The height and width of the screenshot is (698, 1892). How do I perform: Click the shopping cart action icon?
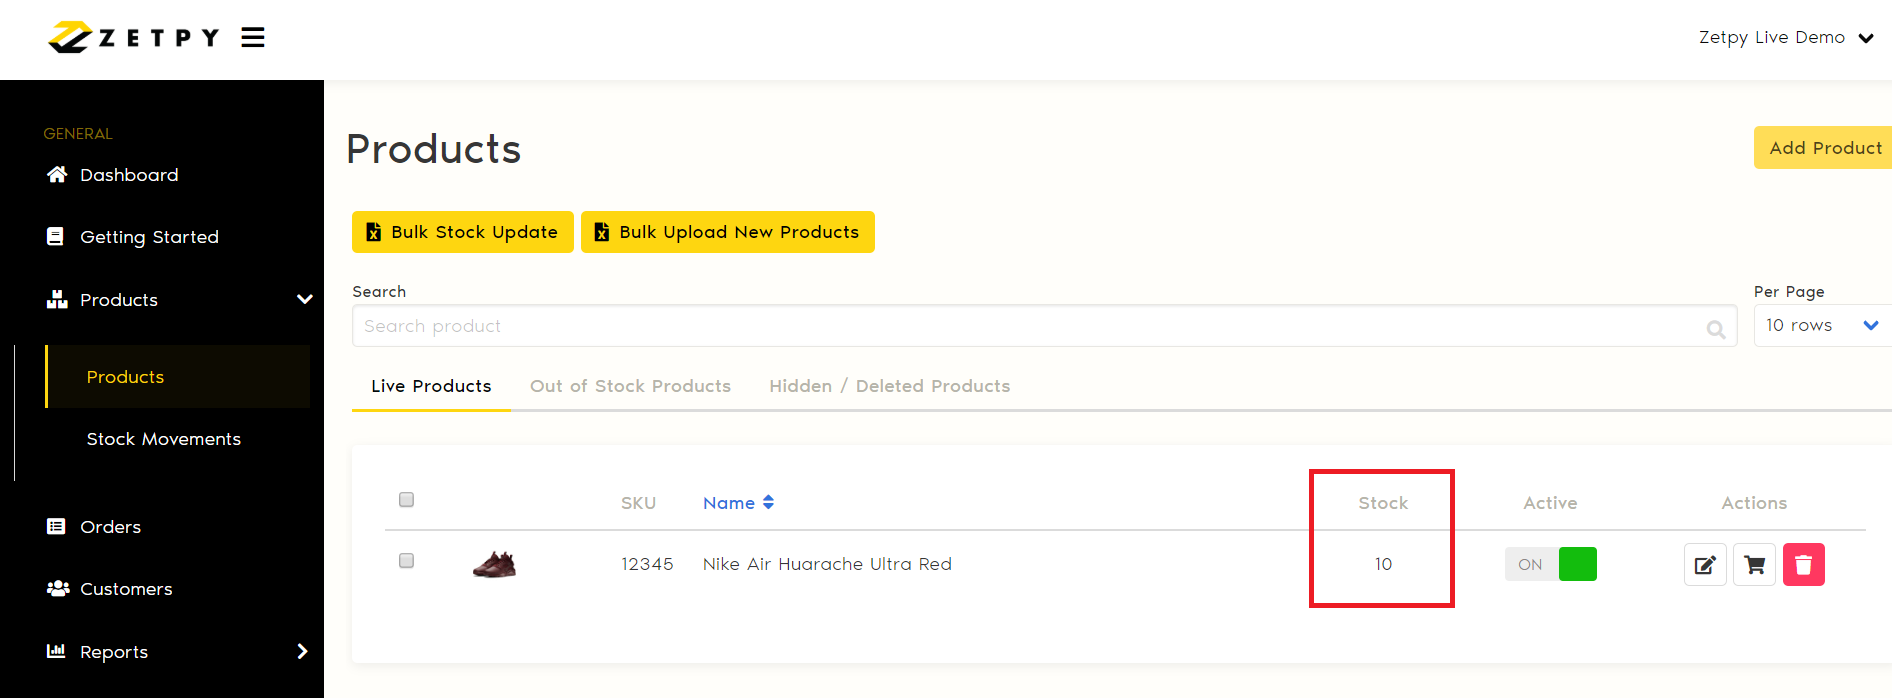point(1754,565)
